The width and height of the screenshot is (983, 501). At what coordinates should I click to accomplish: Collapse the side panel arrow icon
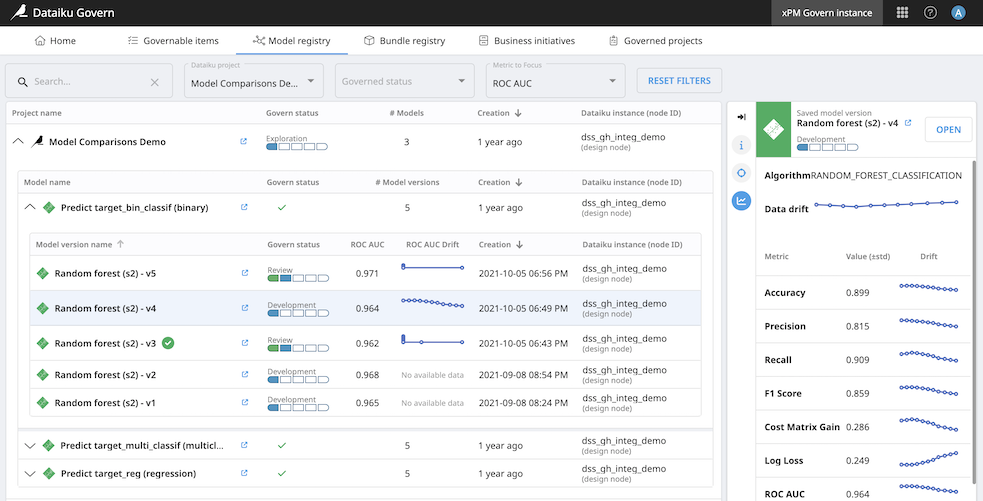(x=742, y=117)
